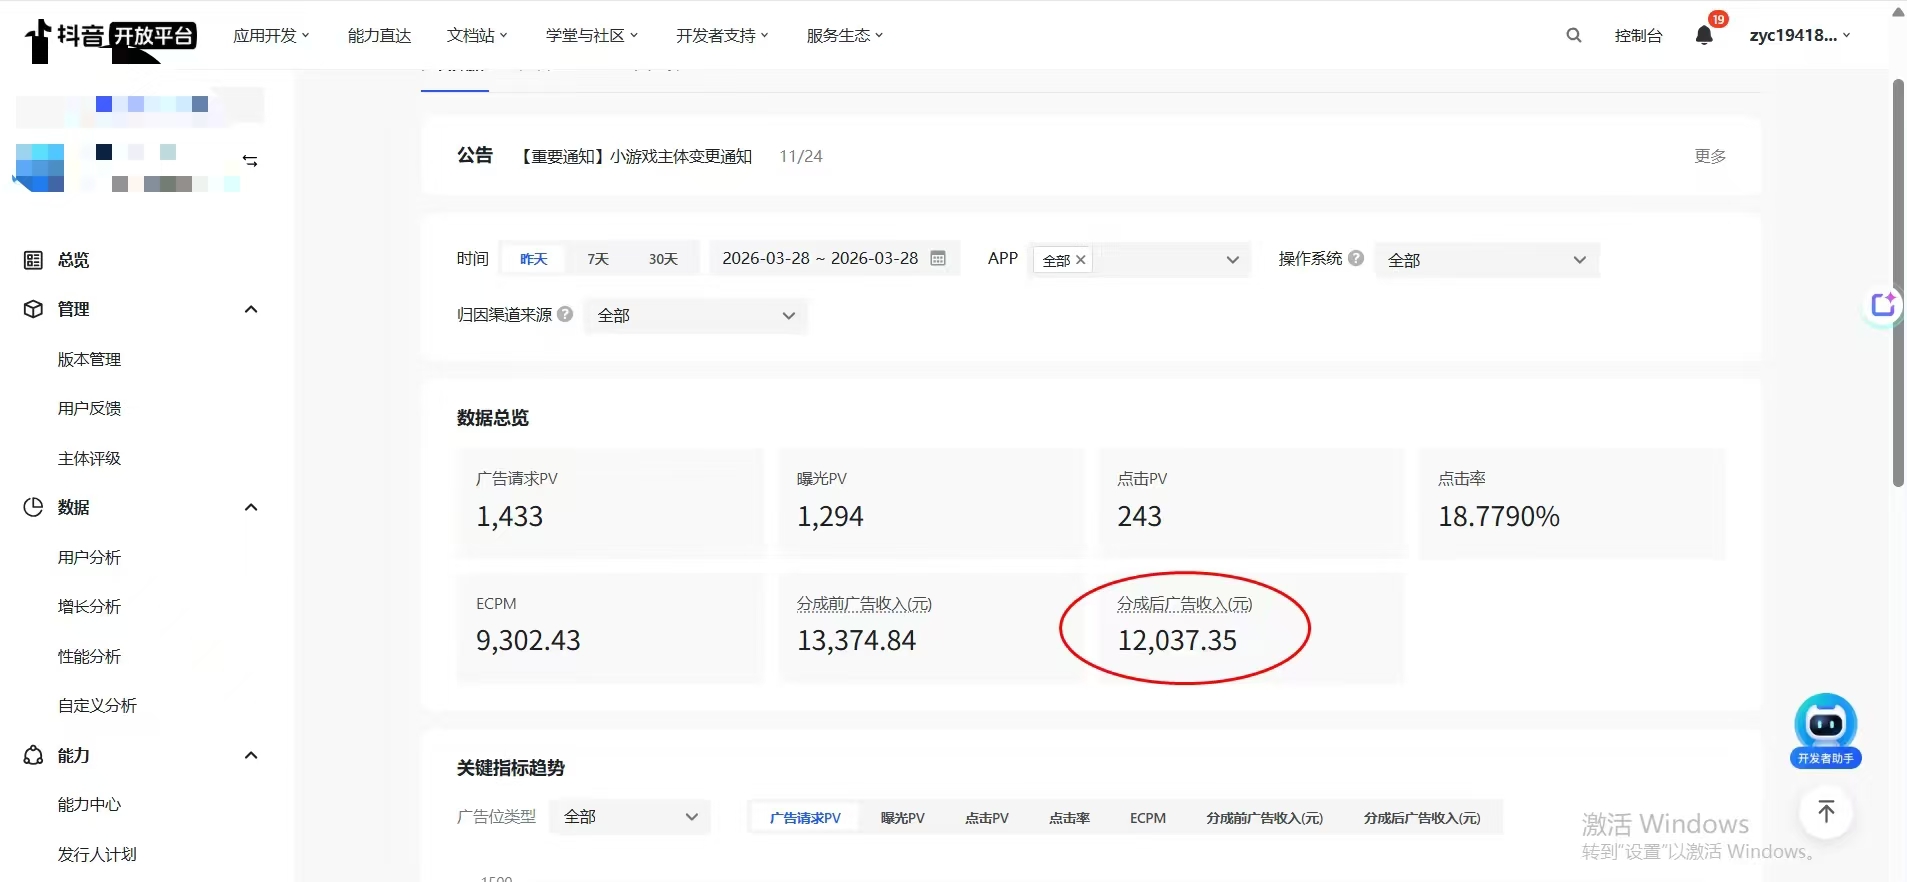1907x882 pixels.
Task: Open 增长分析 in sidebar
Action: (89, 606)
